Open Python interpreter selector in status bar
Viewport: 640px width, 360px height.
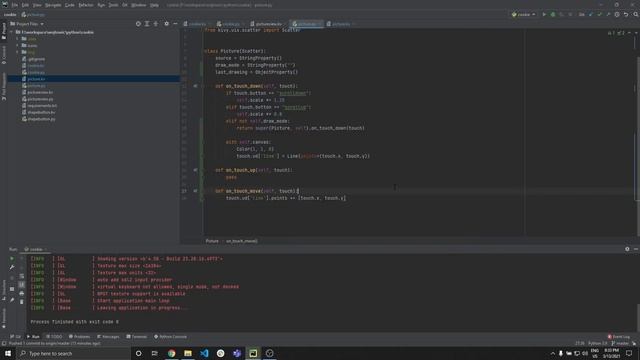click(598, 343)
